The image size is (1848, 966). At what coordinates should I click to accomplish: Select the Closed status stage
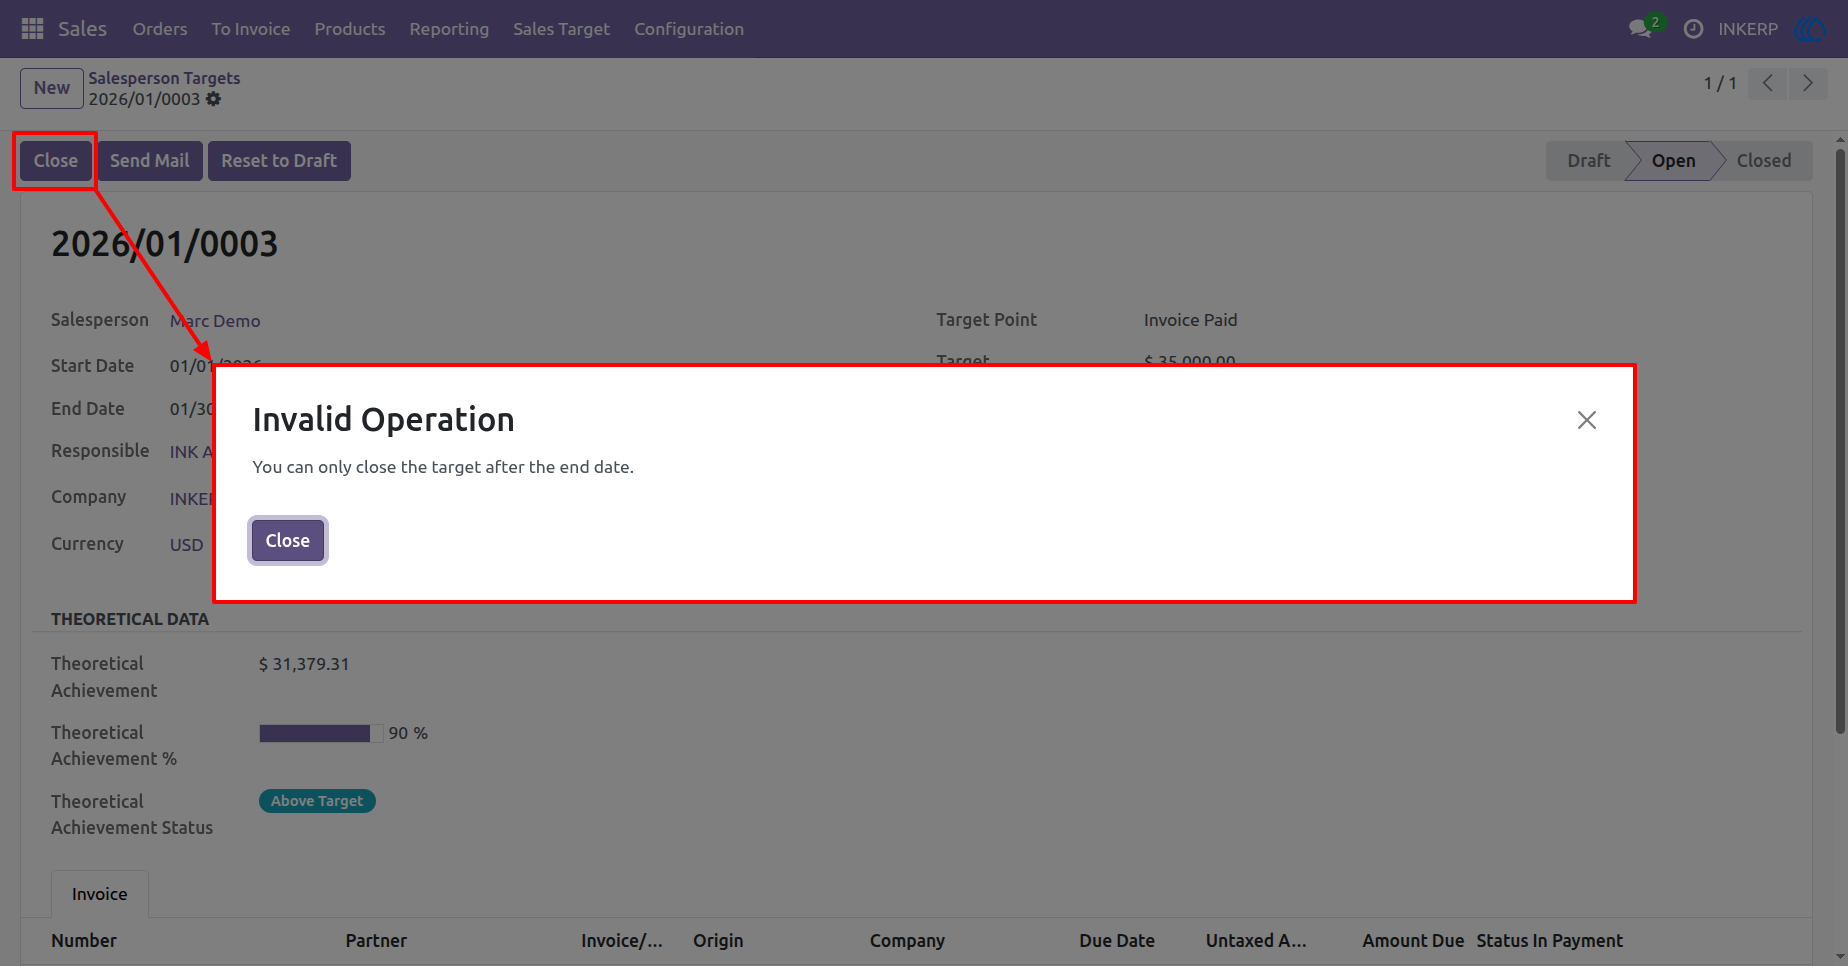click(x=1764, y=161)
